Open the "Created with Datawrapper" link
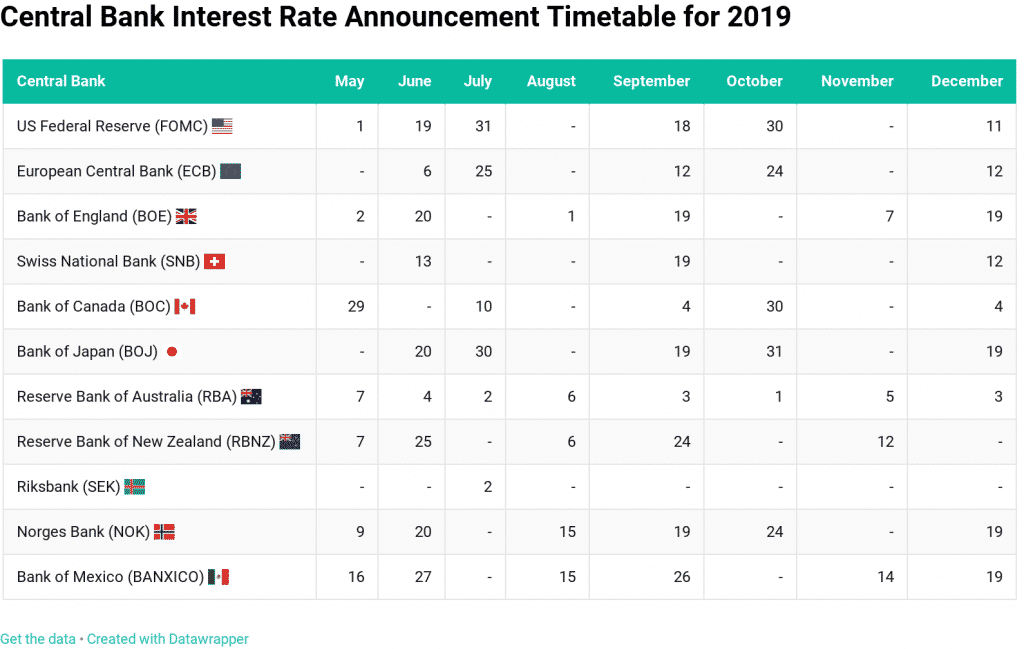The width and height of the screenshot is (1024, 649). 168,639
